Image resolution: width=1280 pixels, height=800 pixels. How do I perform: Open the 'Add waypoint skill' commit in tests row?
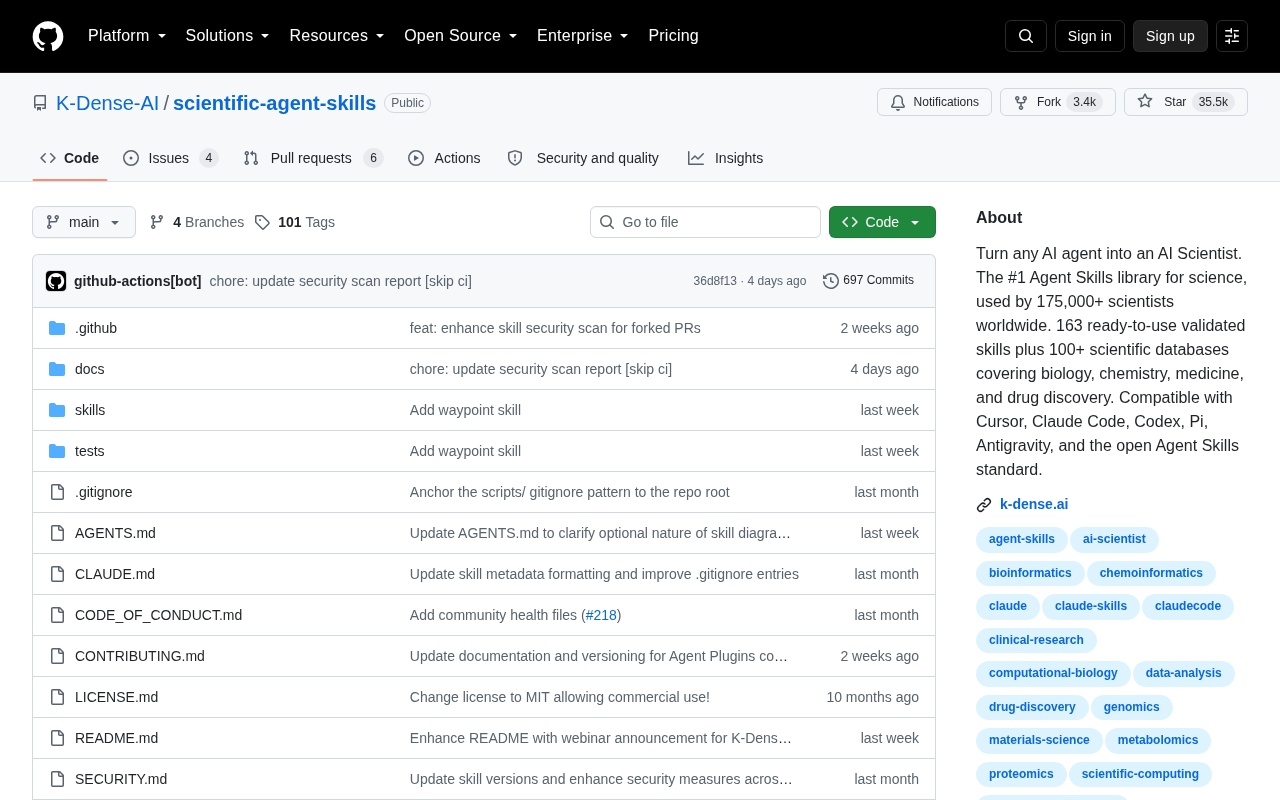[465, 451]
